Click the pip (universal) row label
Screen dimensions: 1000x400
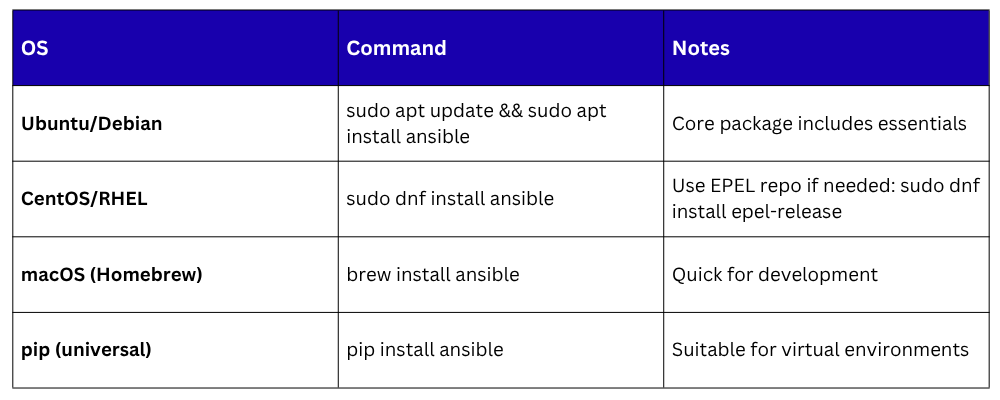(86, 350)
